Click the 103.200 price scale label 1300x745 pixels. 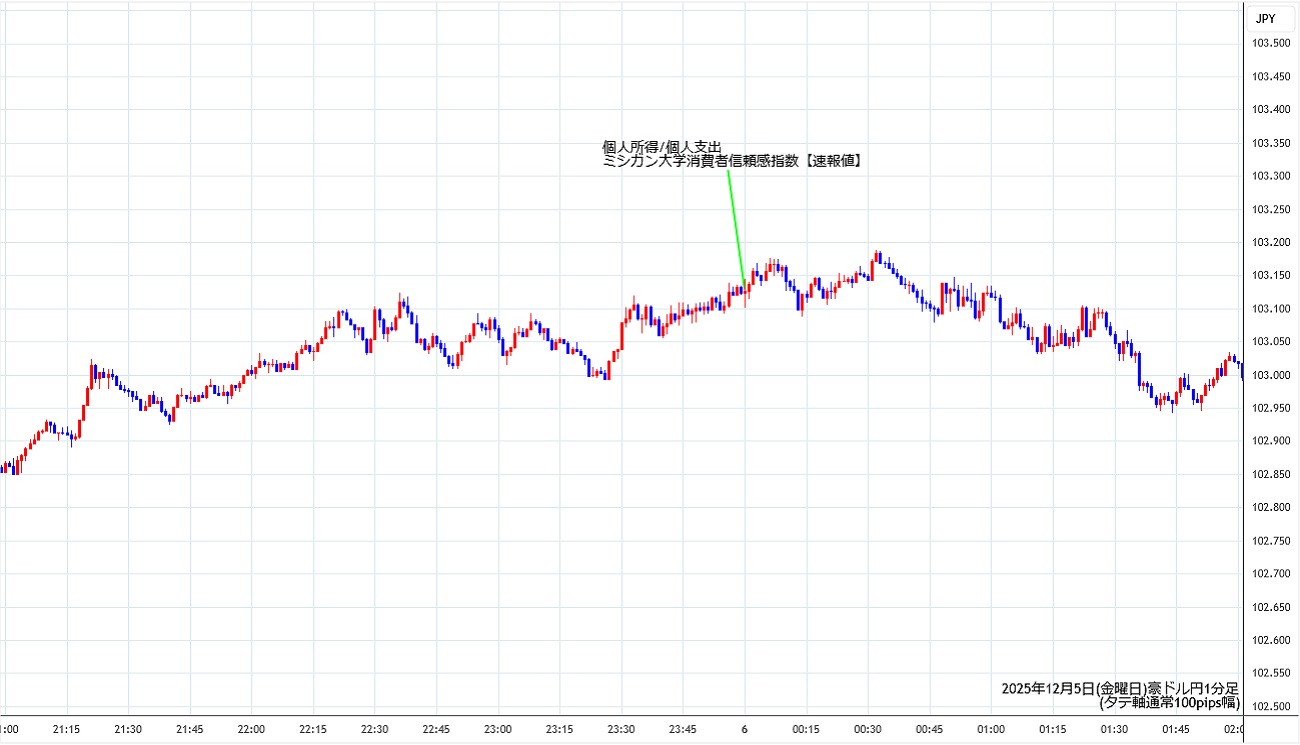coord(1270,242)
